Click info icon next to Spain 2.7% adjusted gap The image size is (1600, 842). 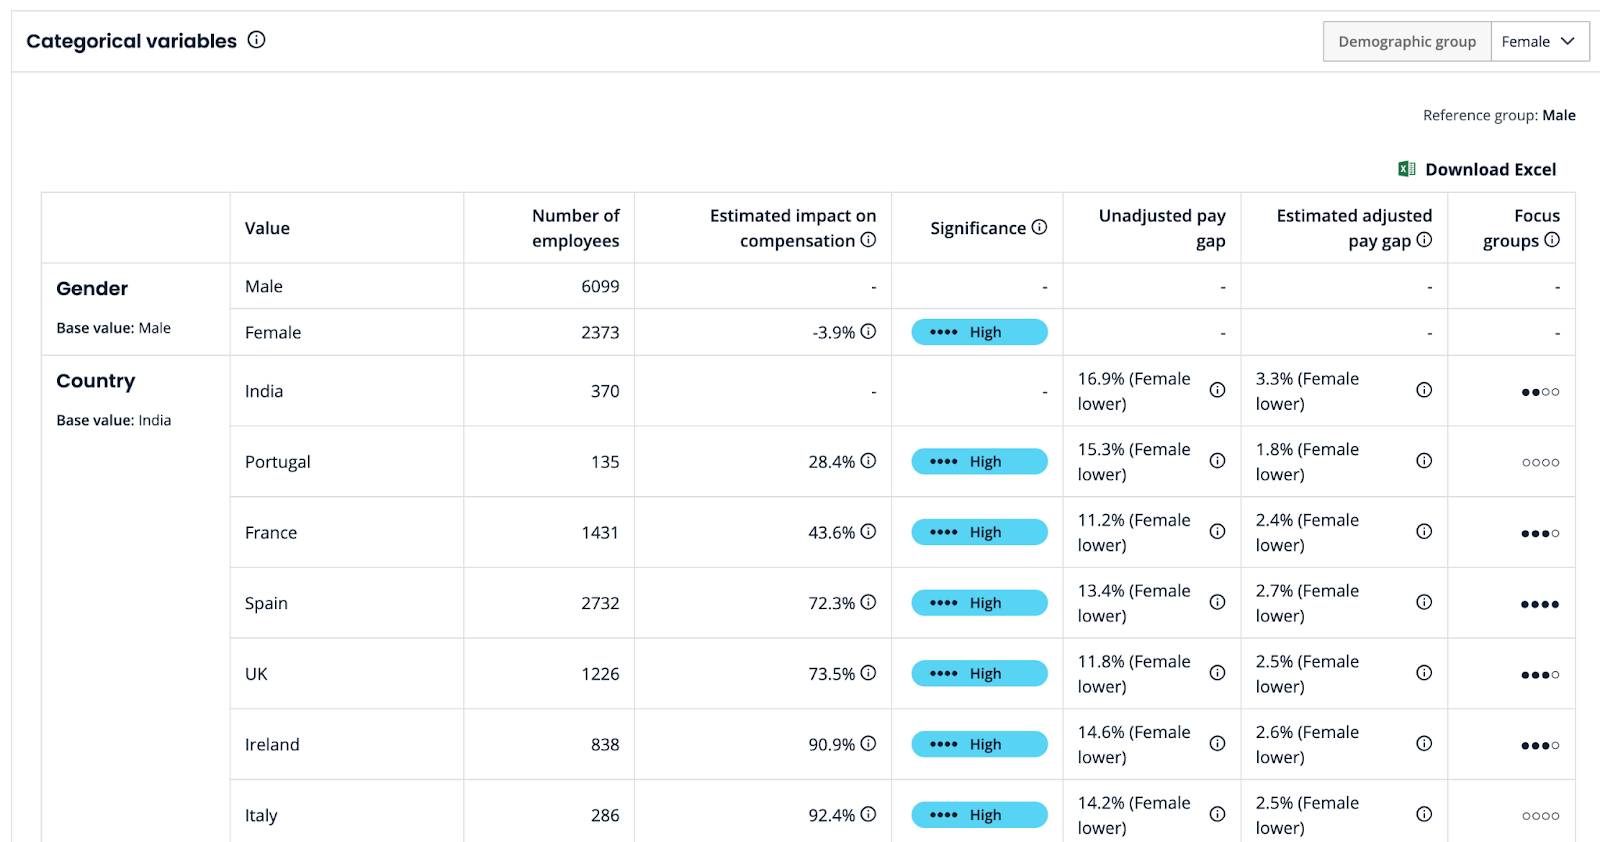click(x=1424, y=602)
